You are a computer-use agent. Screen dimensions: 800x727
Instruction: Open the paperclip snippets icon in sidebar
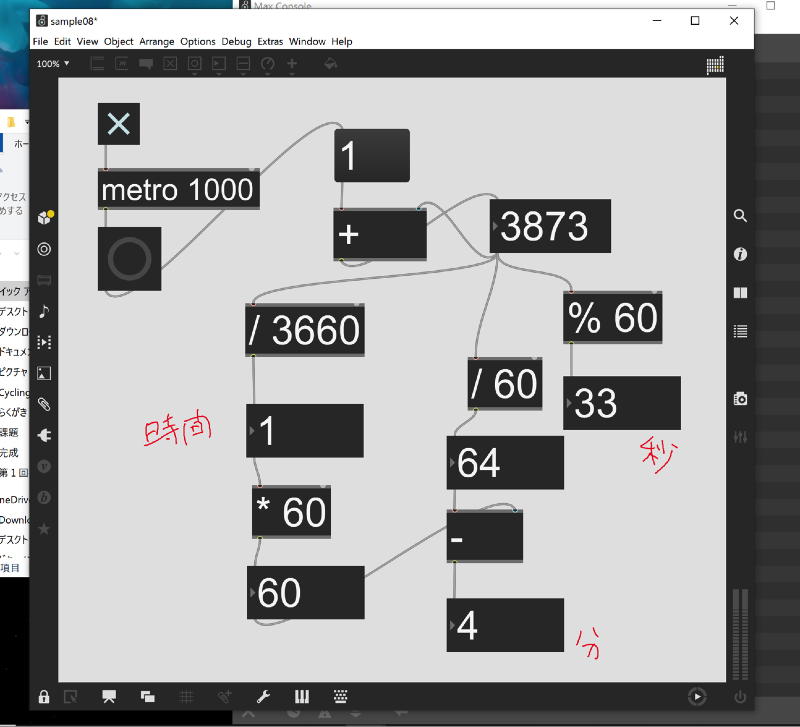pyautogui.click(x=44, y=405)
